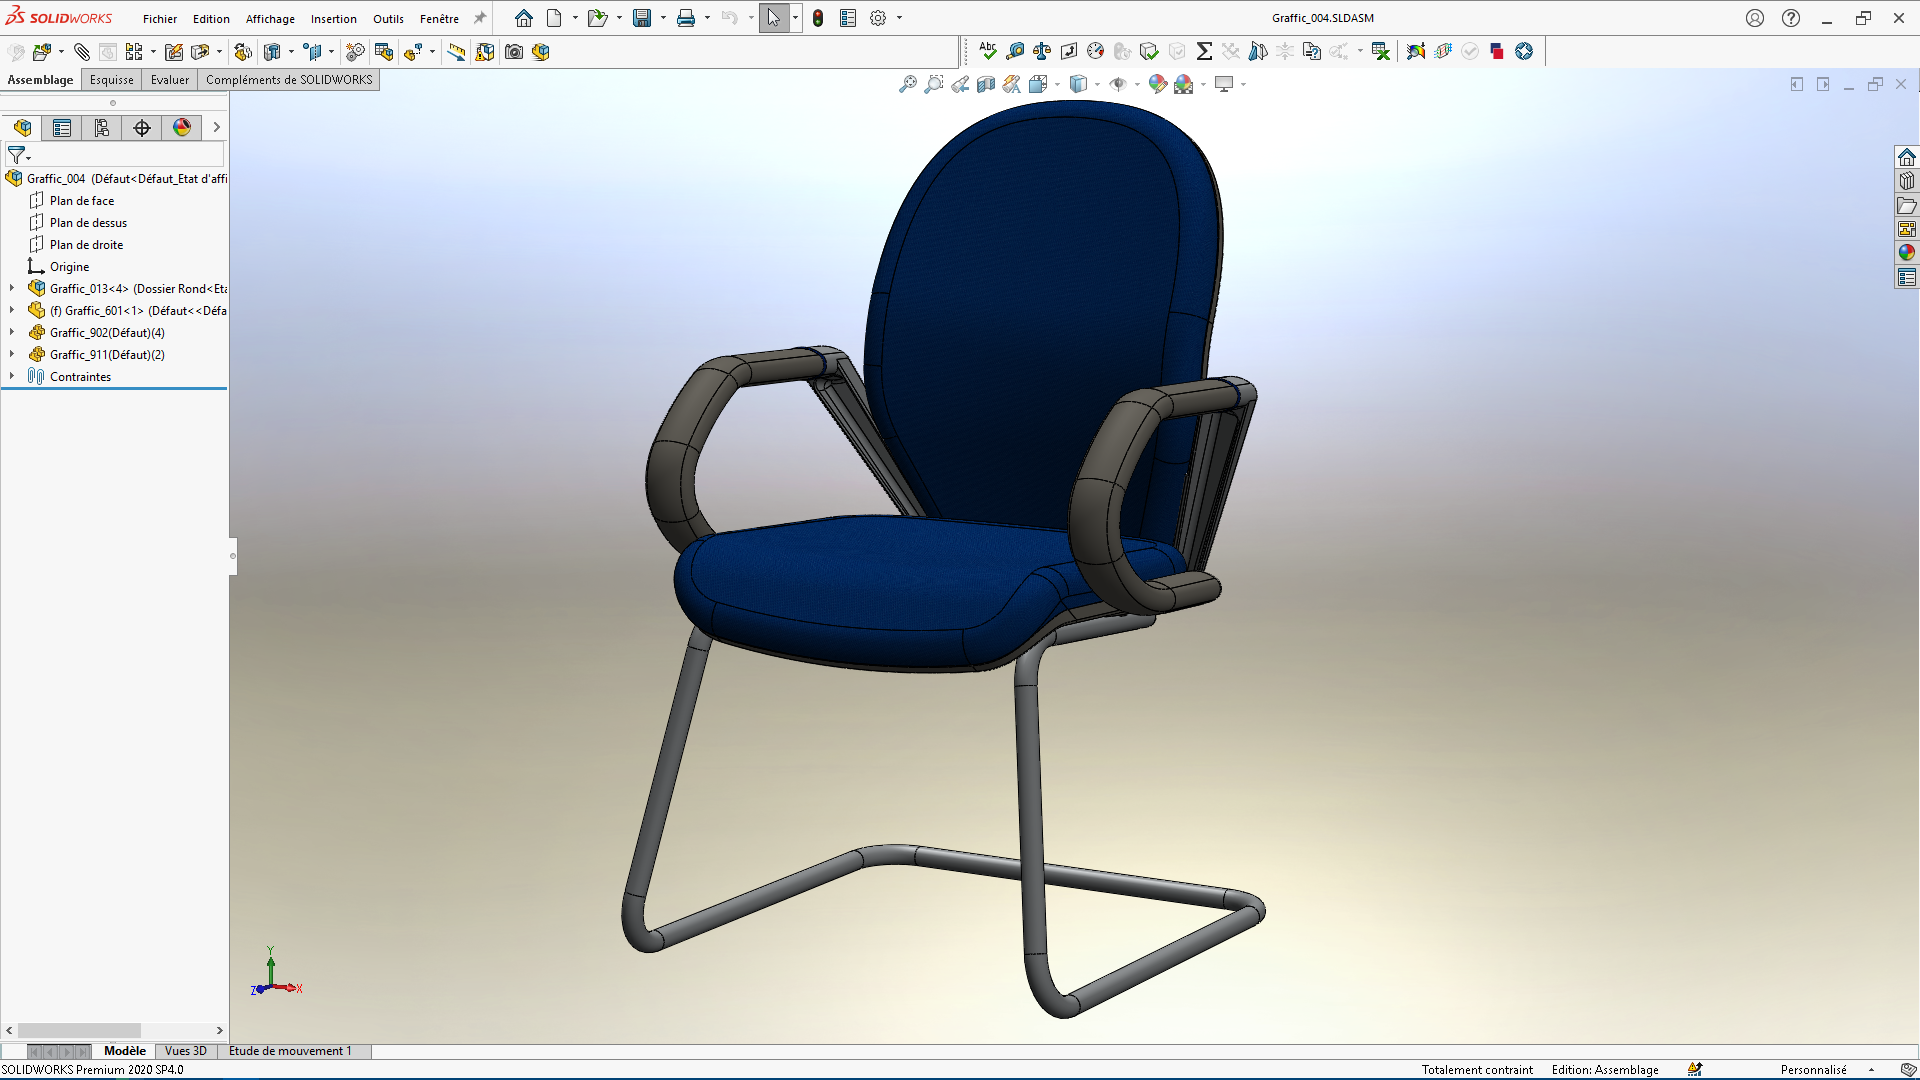
Task: Open the FeatureManager design tree tab
Action: pos(22,127)
